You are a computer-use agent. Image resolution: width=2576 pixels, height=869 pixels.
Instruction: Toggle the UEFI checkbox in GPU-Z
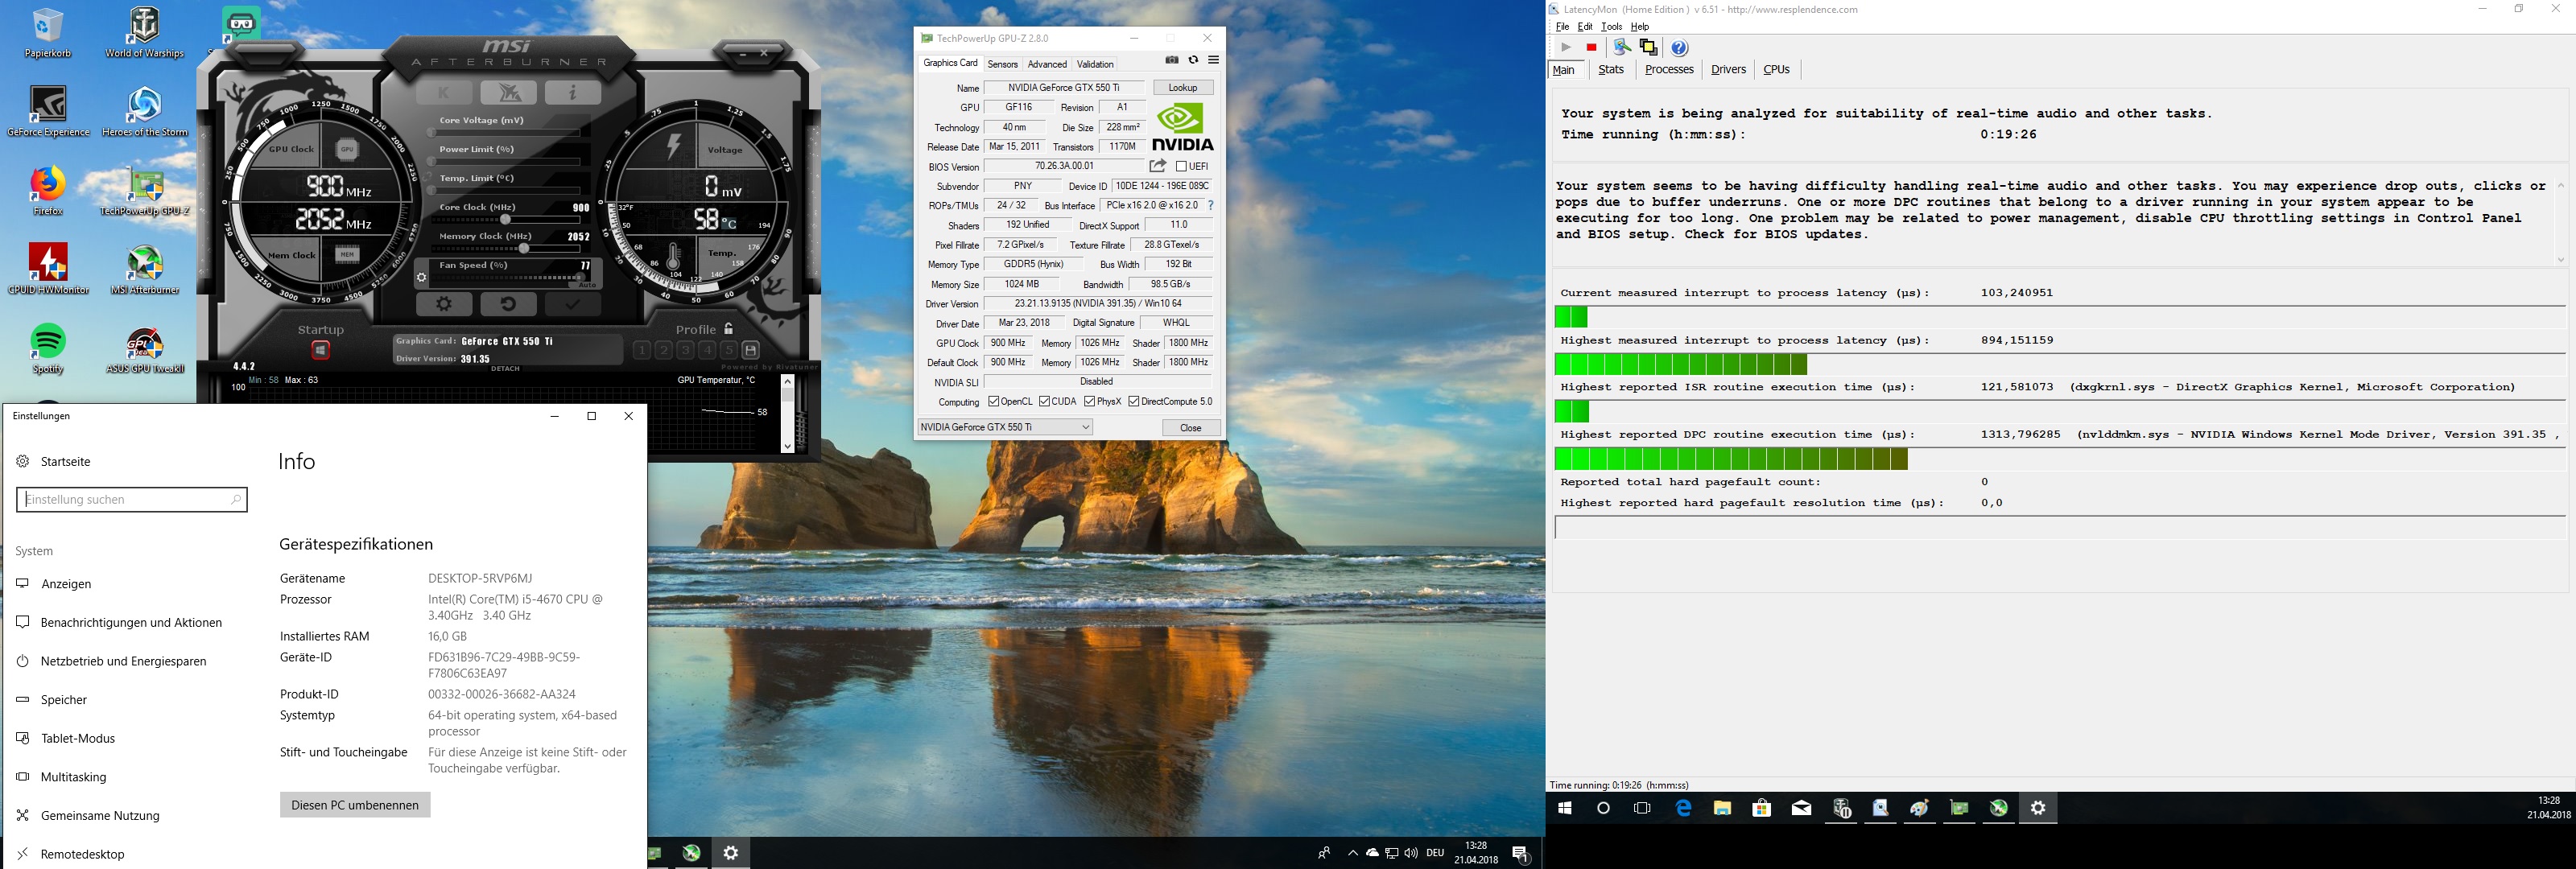(x=1181, y=167)
